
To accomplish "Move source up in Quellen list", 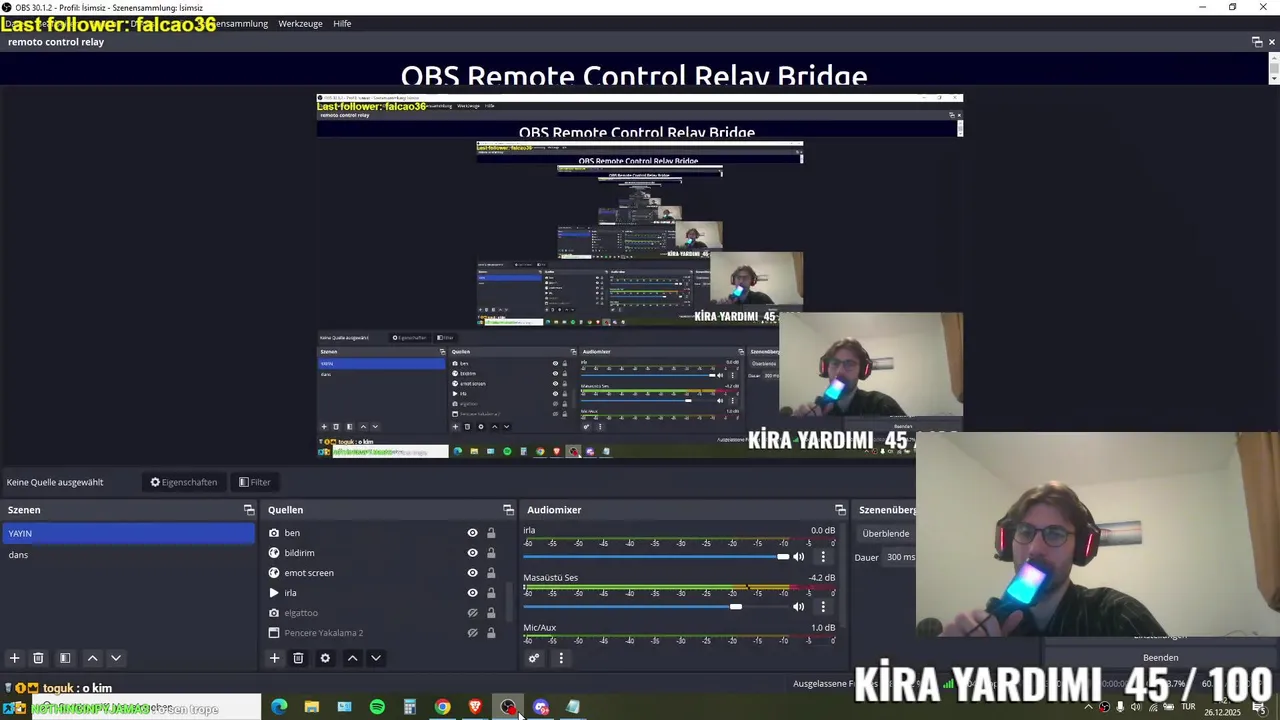I will [x=352, y=658].
